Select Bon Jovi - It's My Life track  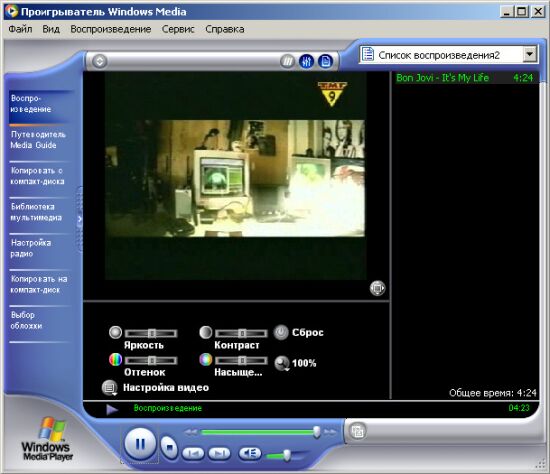click(465, 78)
